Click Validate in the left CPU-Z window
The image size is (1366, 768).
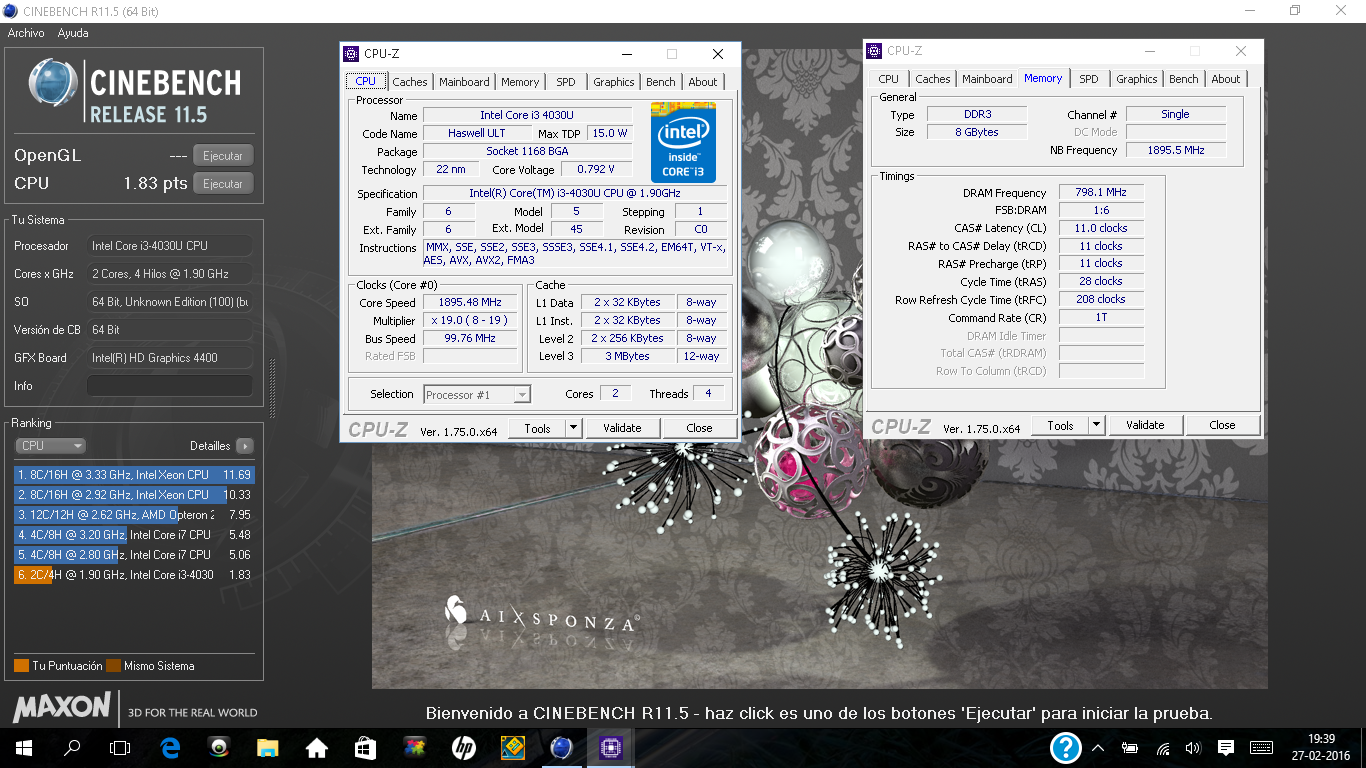tap(622, 428)
